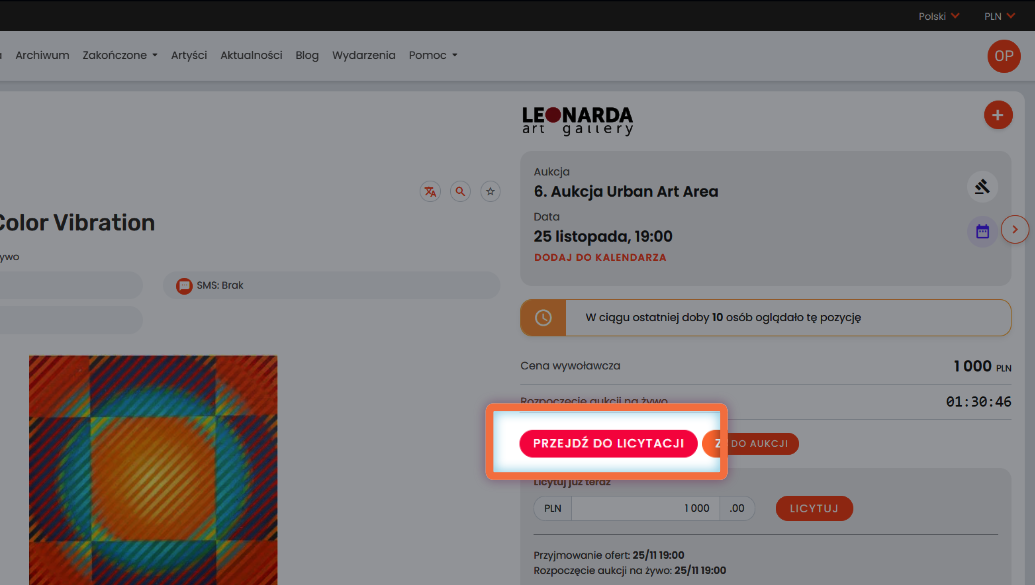Click Dodaj do kalendarza link

pyautogui.click(x=600, y=258)
